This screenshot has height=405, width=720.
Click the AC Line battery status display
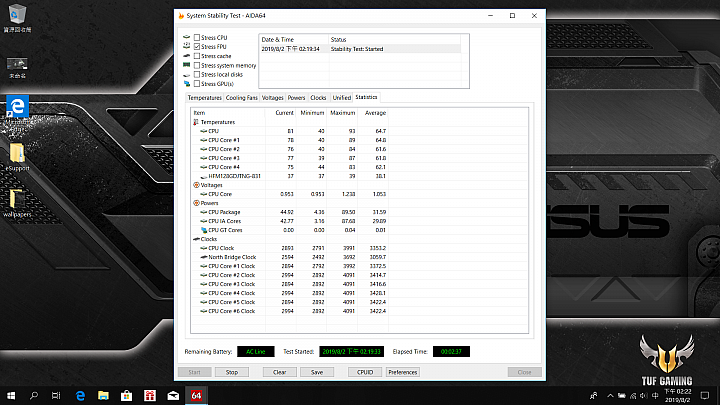point(256,352)
